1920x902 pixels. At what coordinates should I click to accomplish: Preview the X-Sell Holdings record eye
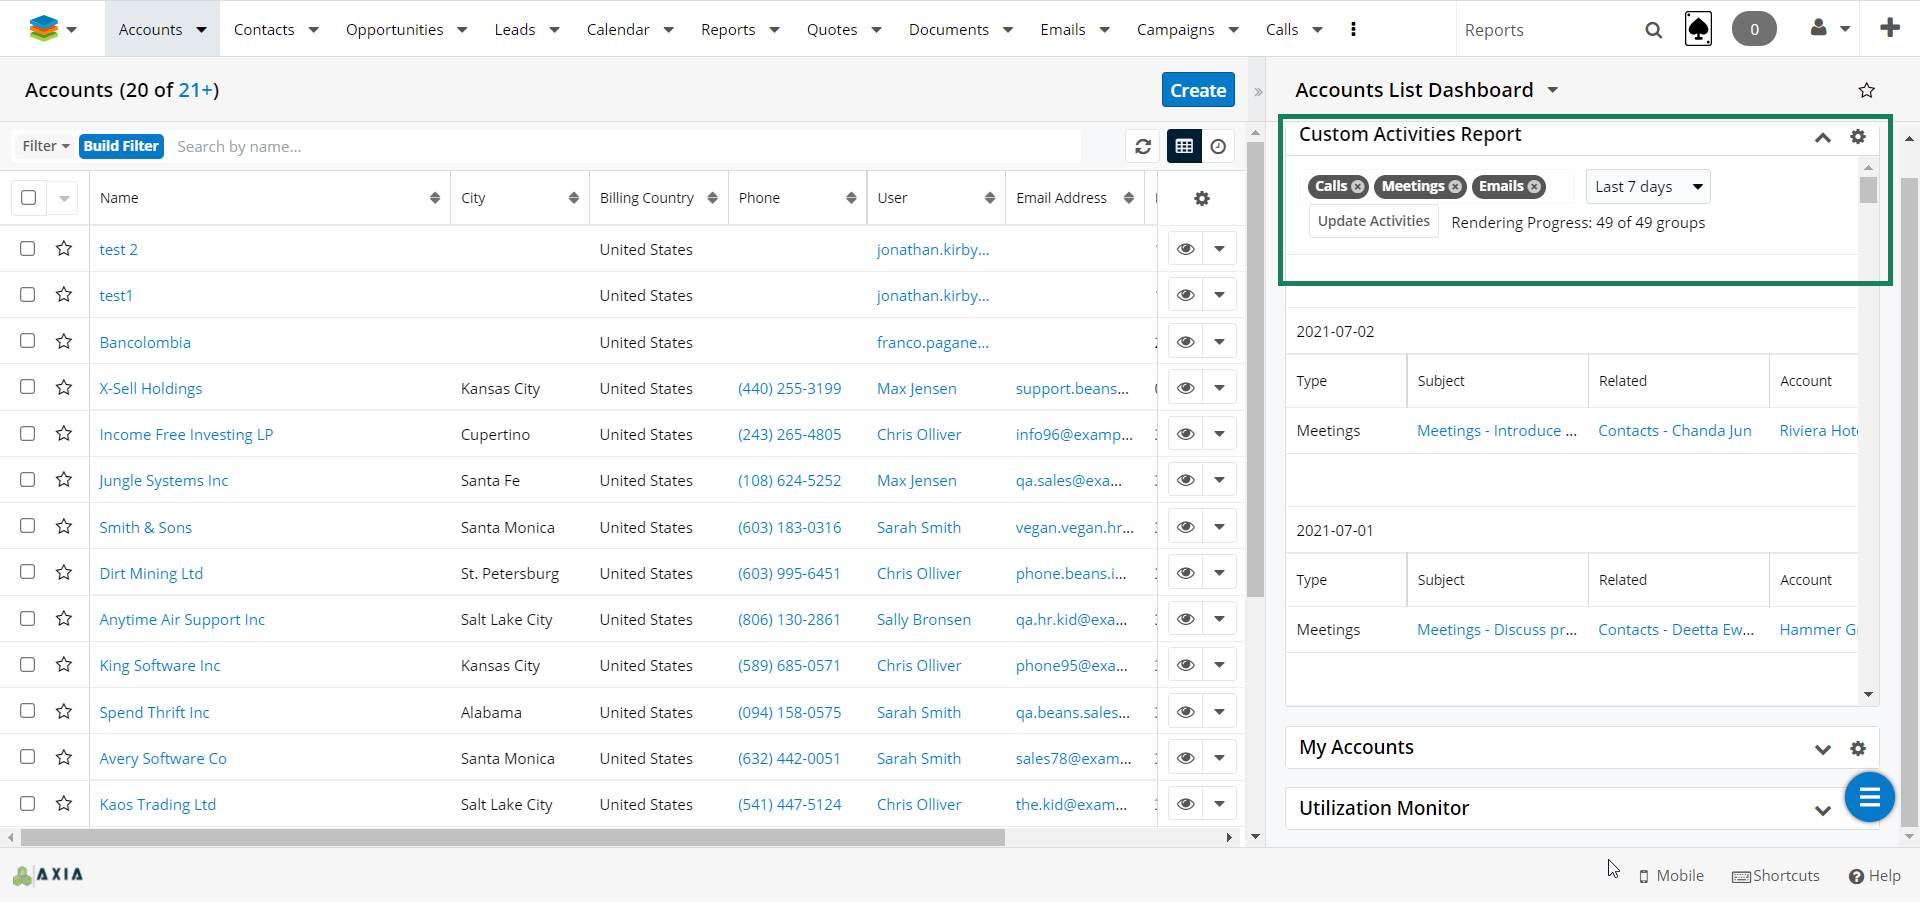pos(1186,388)
